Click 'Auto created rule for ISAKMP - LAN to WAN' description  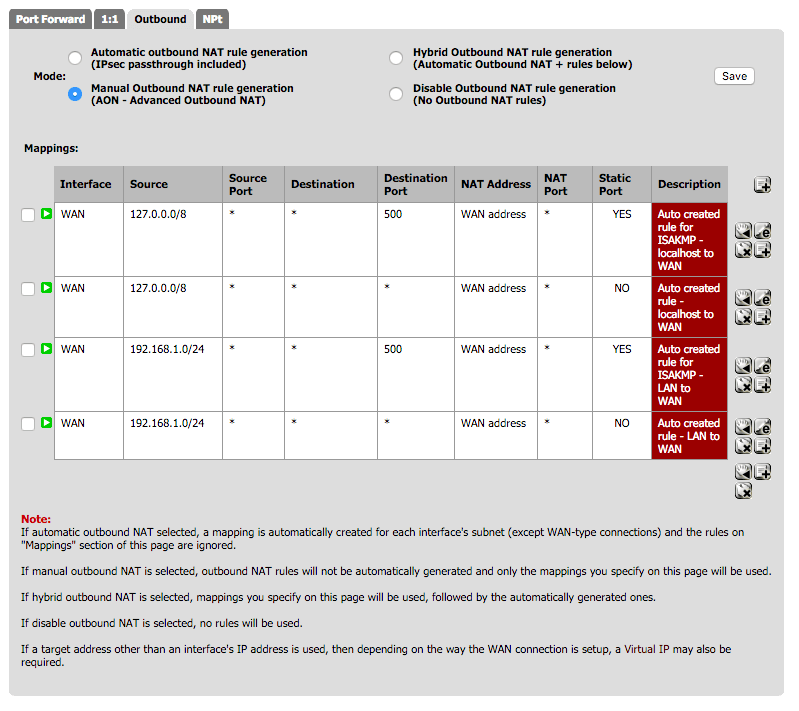689,375
